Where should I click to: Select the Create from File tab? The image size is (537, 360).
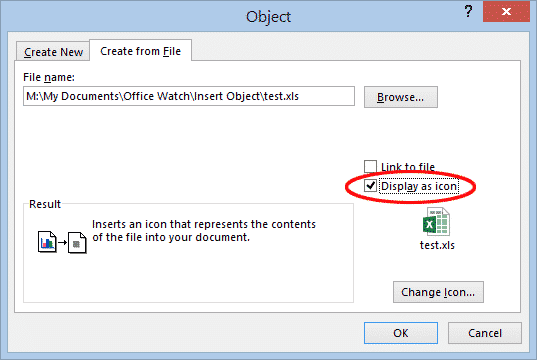tap(140, 51)
